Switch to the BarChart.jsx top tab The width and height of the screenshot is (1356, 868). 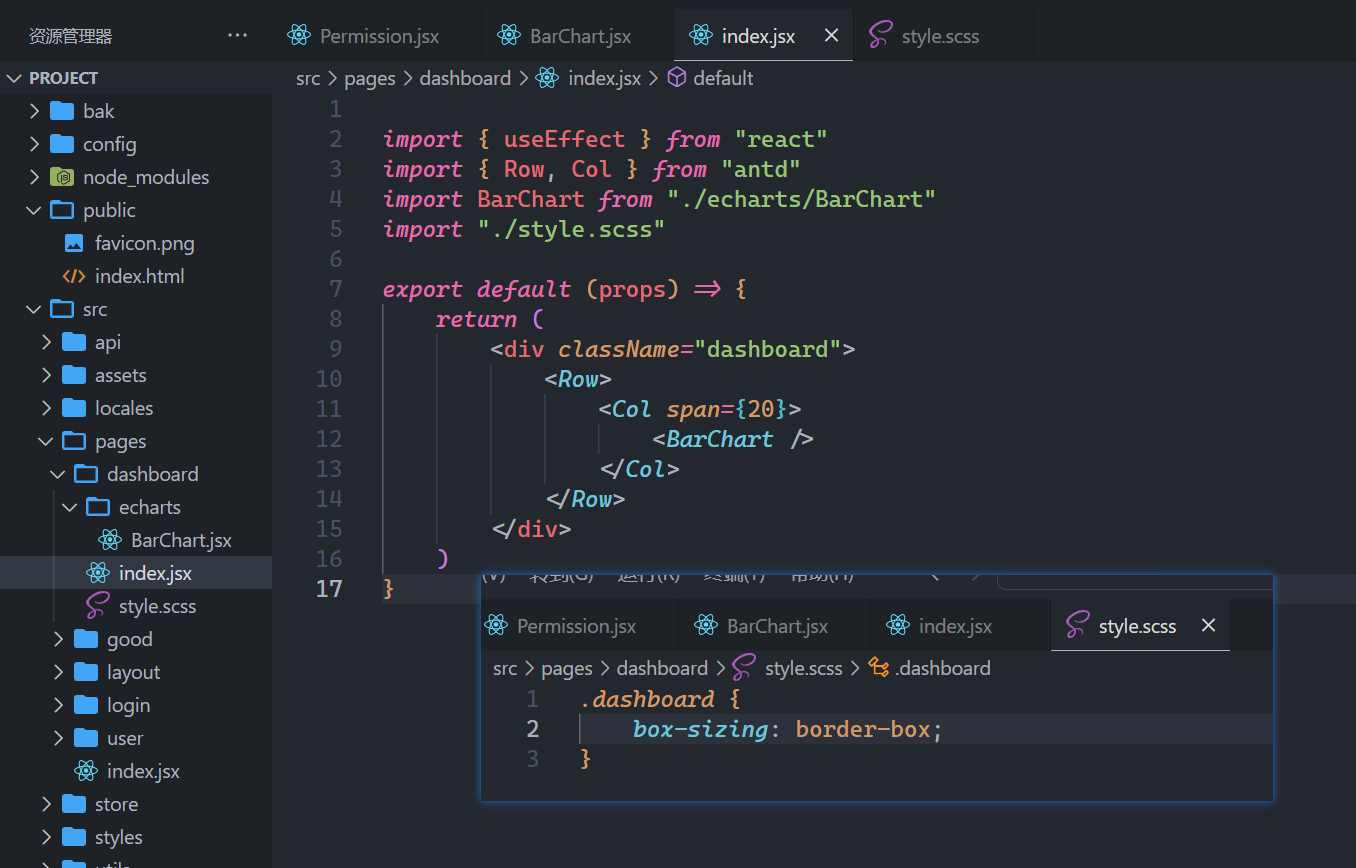pyautogui.click(x=577, y=36)
